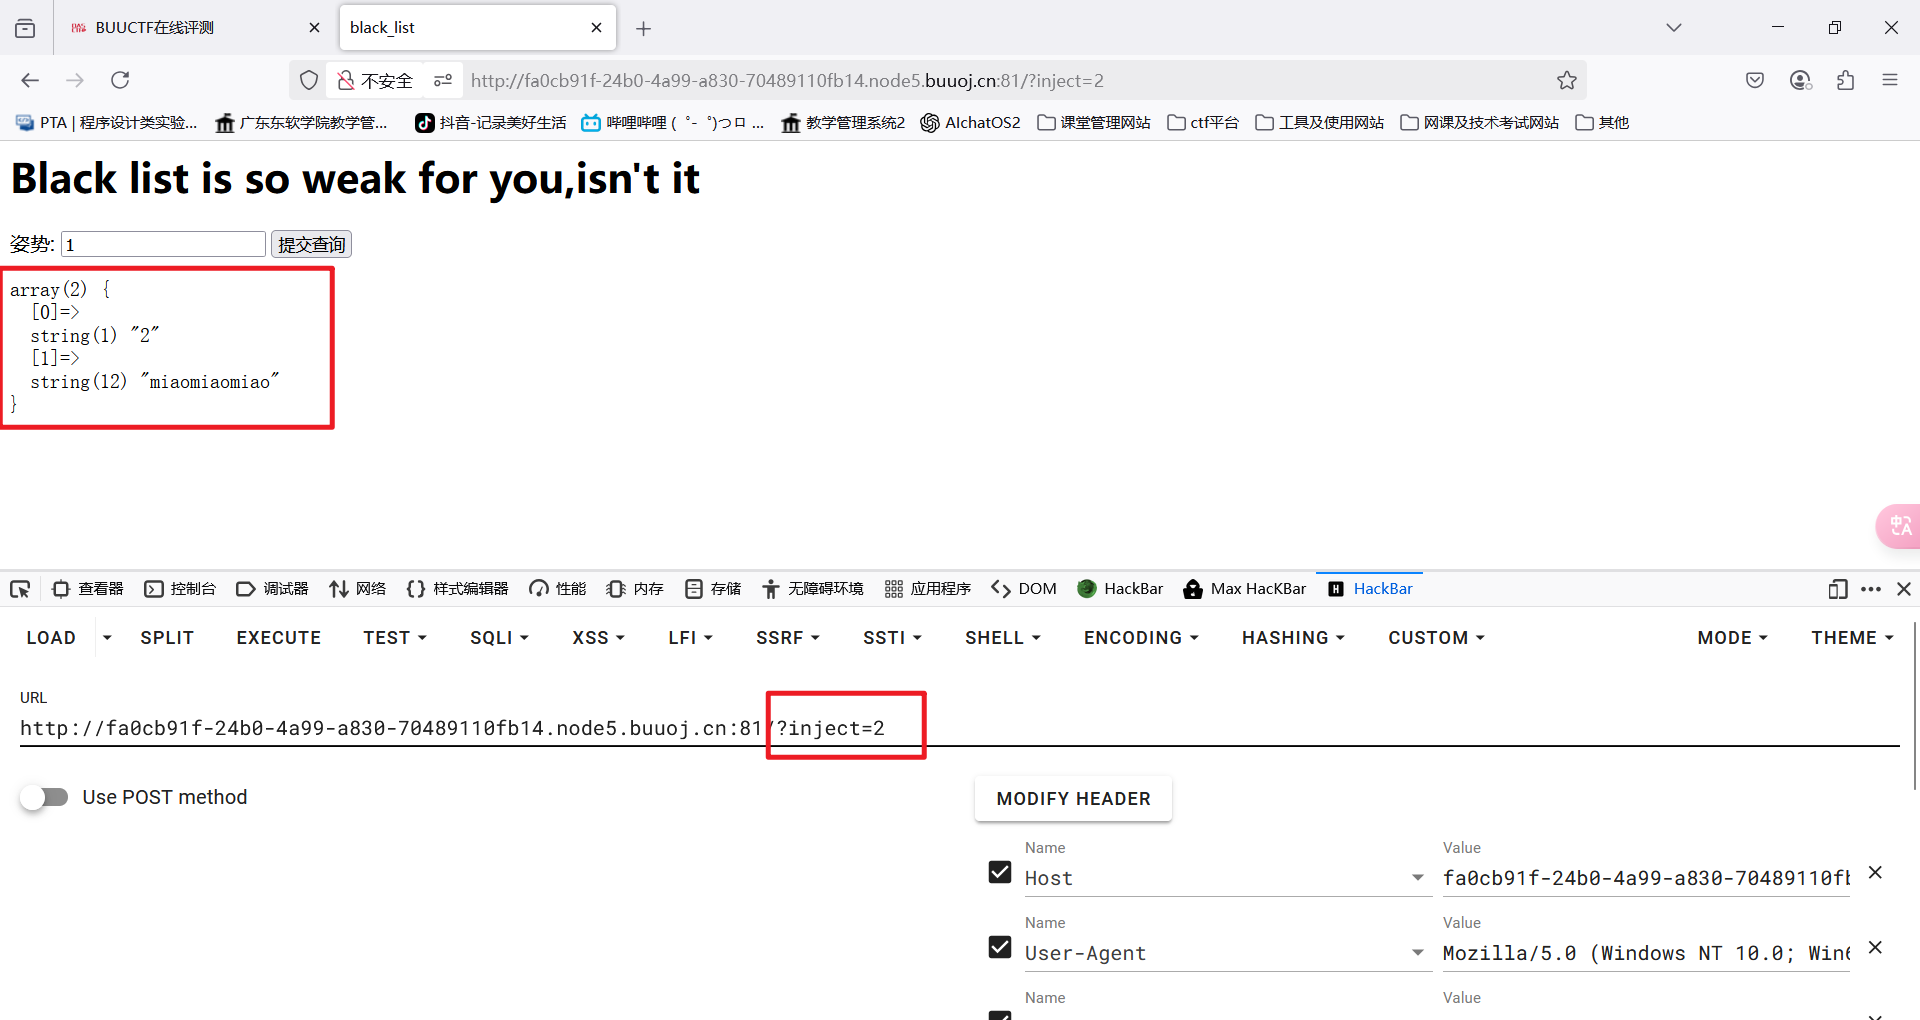Click the DOM panel icon
This screenshot has width=1920, height=1020.
point(1023,589)
